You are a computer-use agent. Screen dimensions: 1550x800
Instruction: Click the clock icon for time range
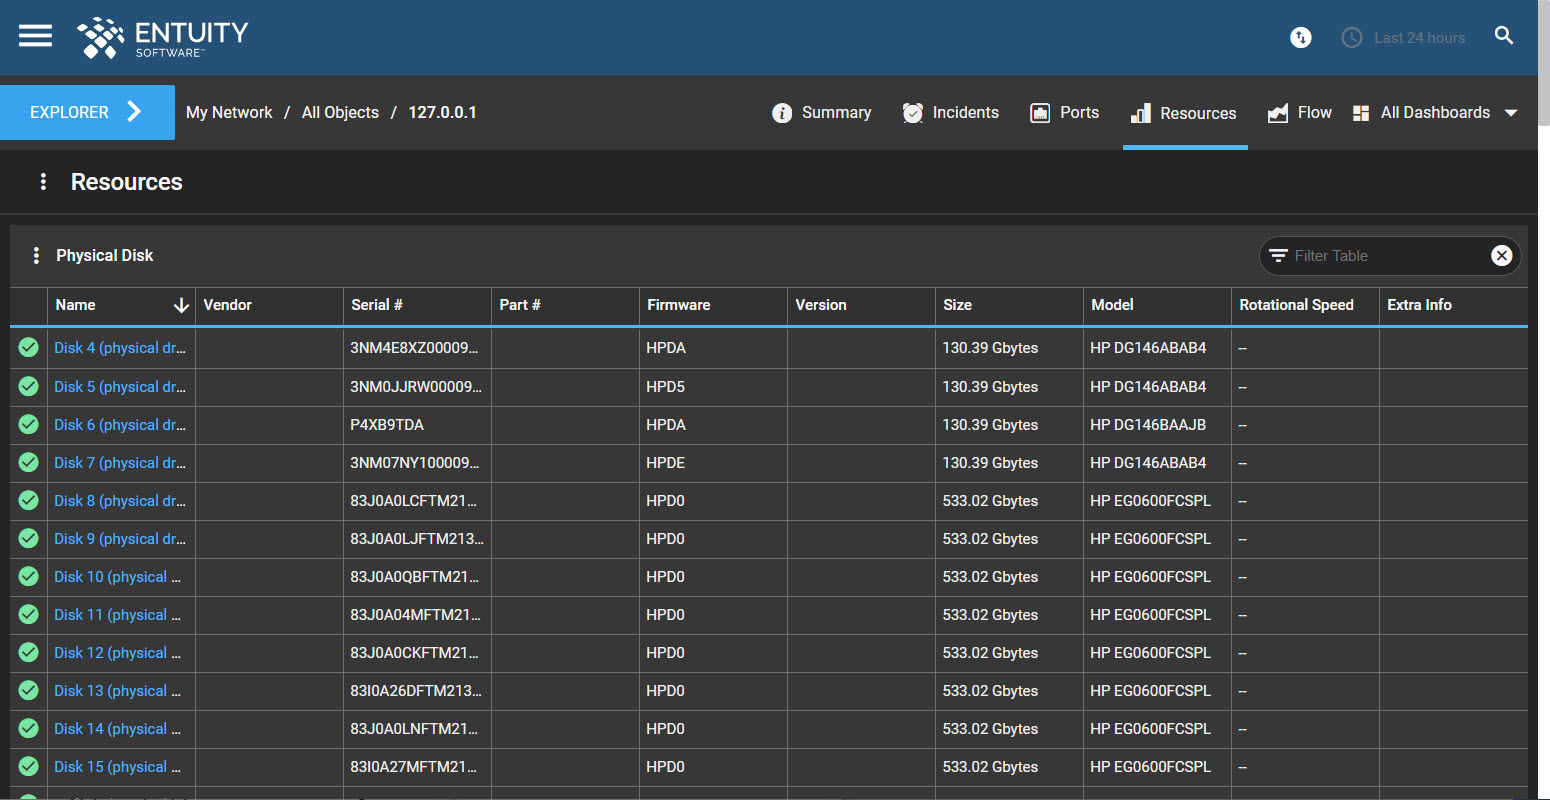click(1352, 38)
